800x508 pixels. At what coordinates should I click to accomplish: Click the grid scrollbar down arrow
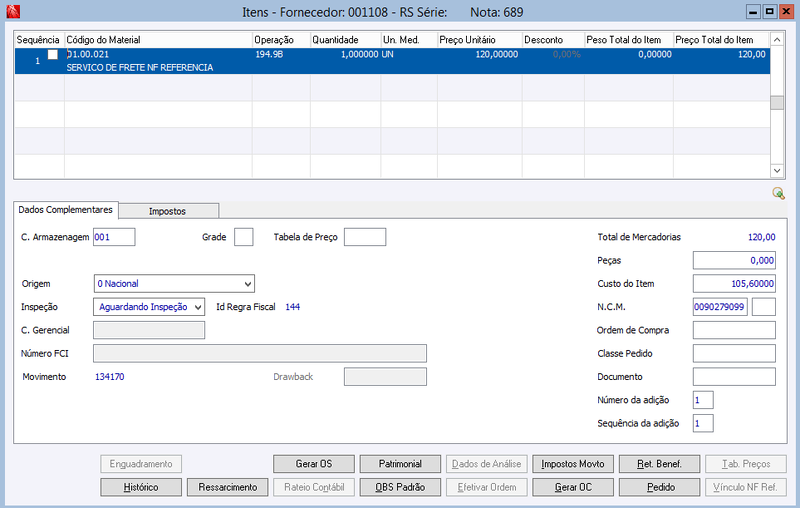(x=777, y=171)
